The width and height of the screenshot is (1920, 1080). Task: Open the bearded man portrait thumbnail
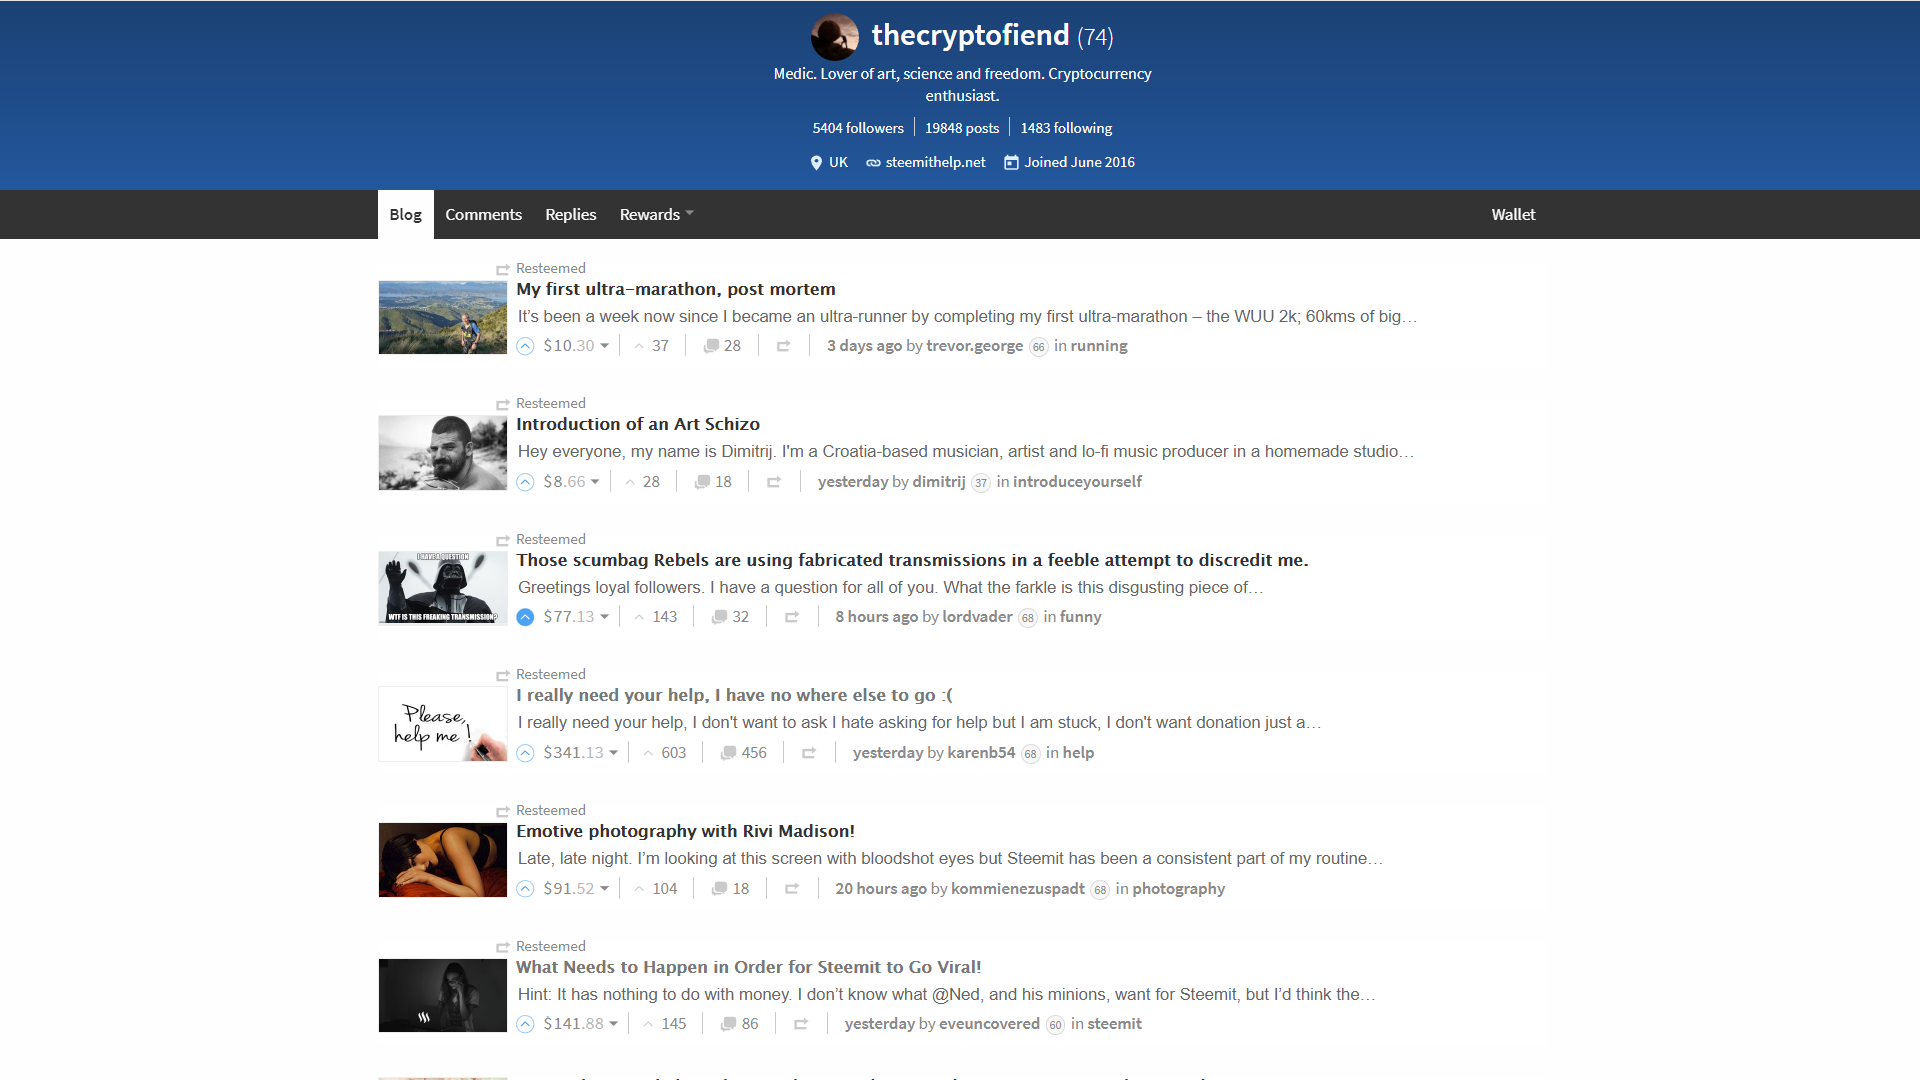[x=442, y=453]
